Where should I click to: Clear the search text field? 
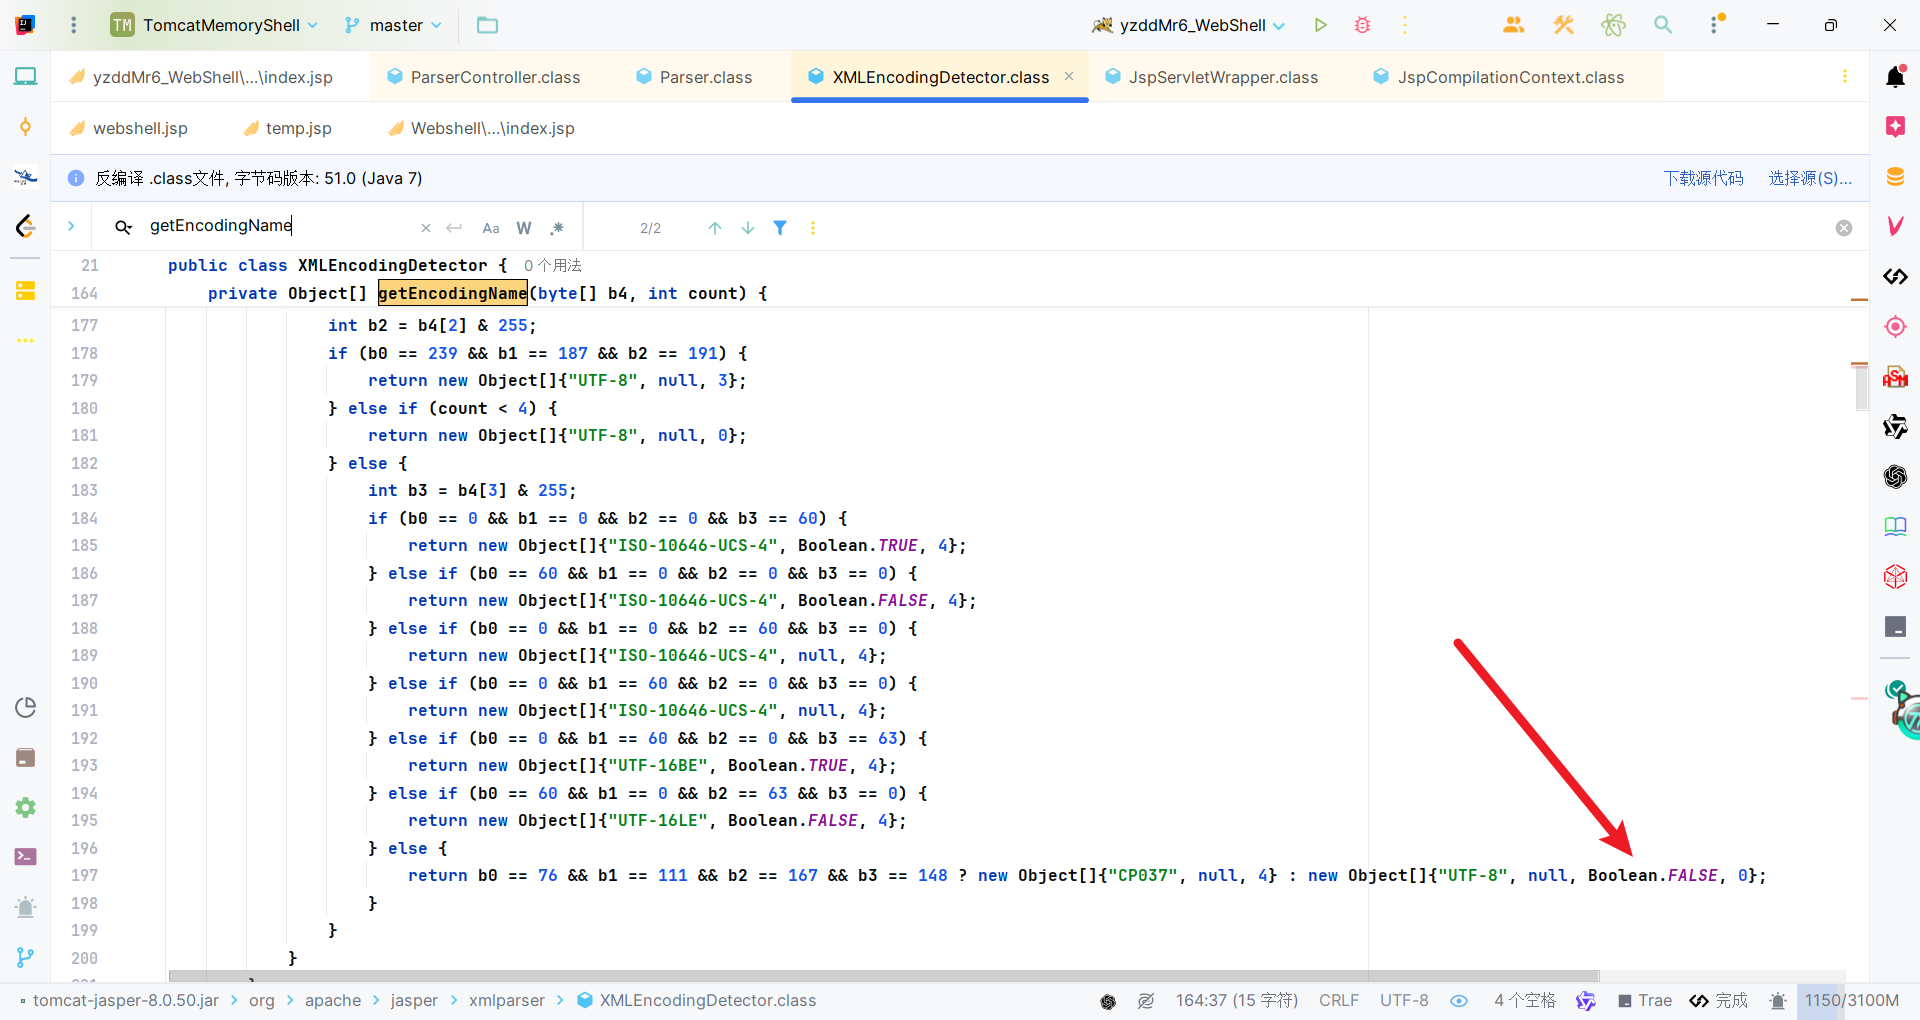[x=426, y=228]
